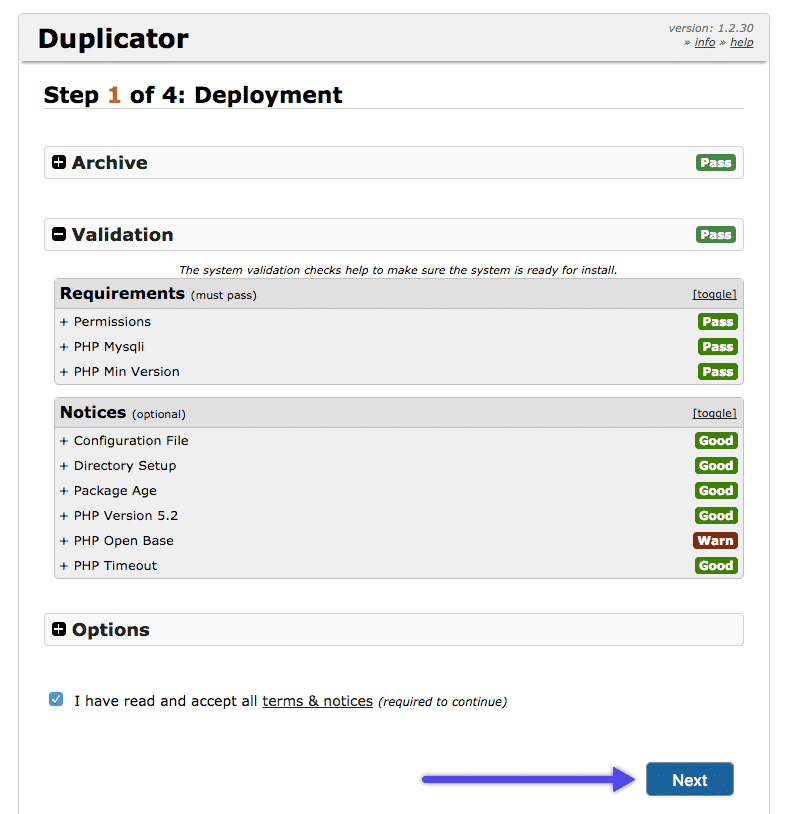Click the Next button
The width and height of the screenshot is (787, 814).
(689, 780)
